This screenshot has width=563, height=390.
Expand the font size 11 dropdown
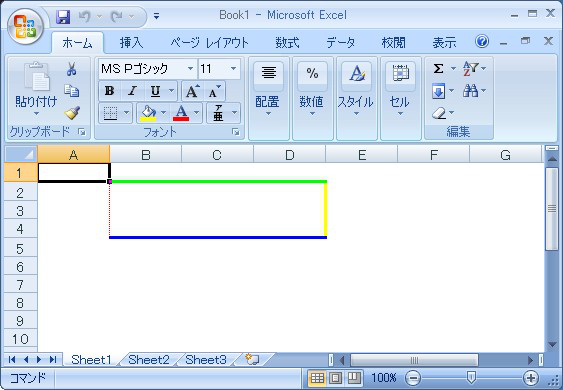(x=233, y=69)
